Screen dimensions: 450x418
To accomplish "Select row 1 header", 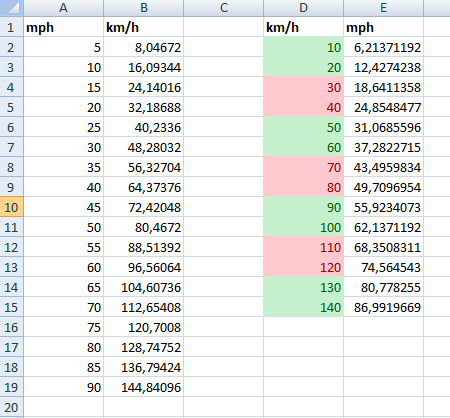I will click(11, 27).
